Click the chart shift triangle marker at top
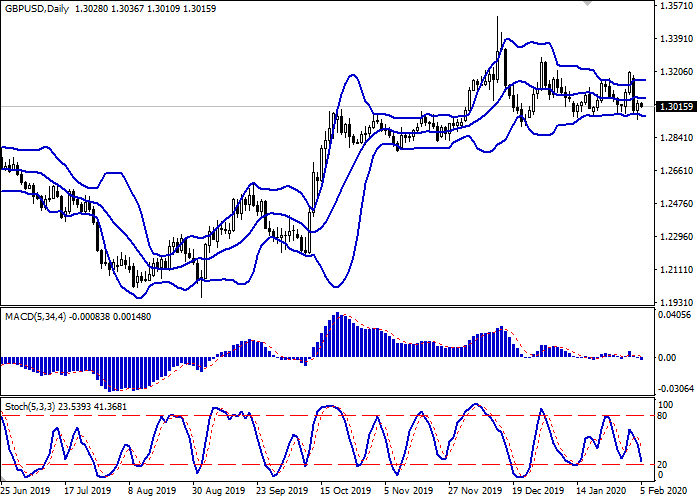The height and width of the screenshot is (500, 700). 587,4
